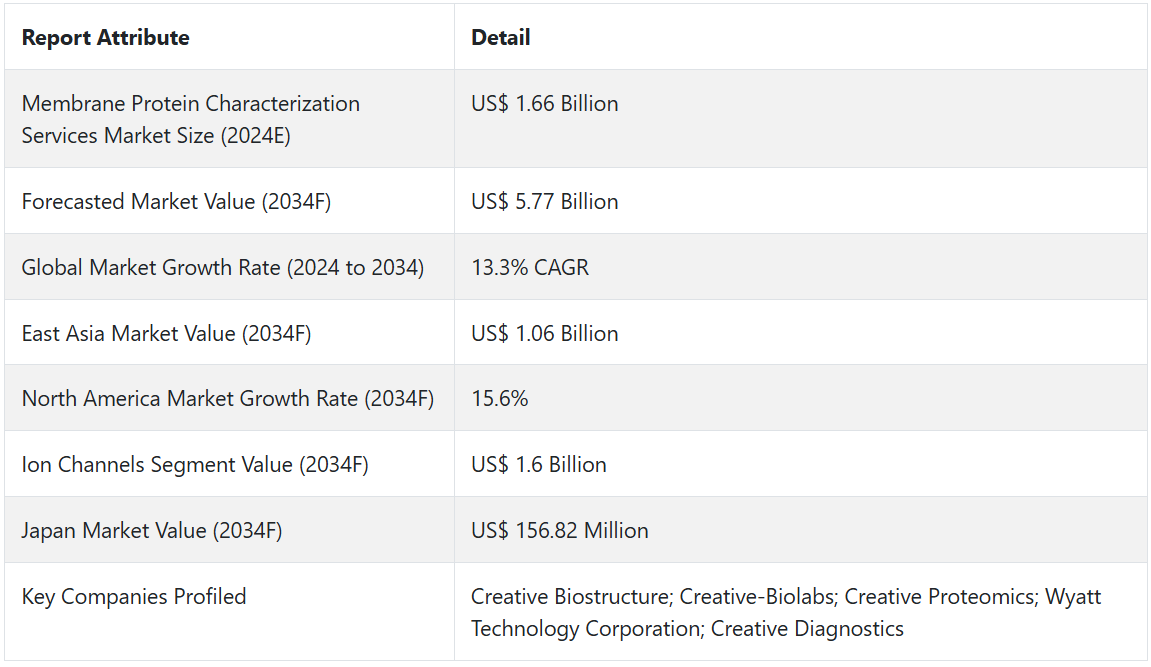The image size is (1151, 667).
Task: Click the US$ 1.06 Billion value
Action: [544, 334]
